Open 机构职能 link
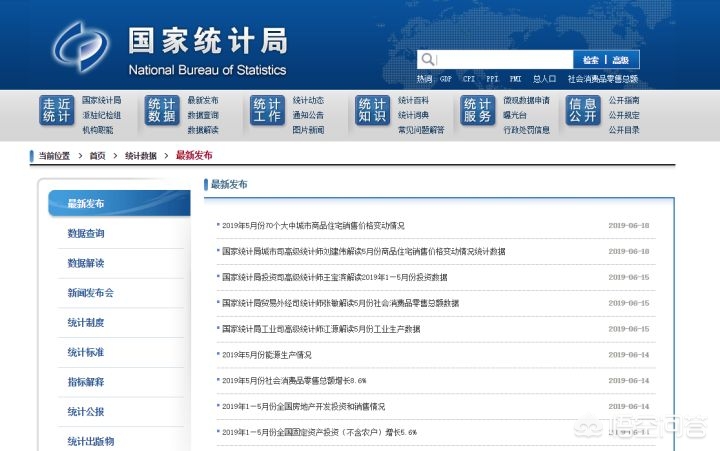The height and width of the screenshot is (451, 720). coord(98,130)
